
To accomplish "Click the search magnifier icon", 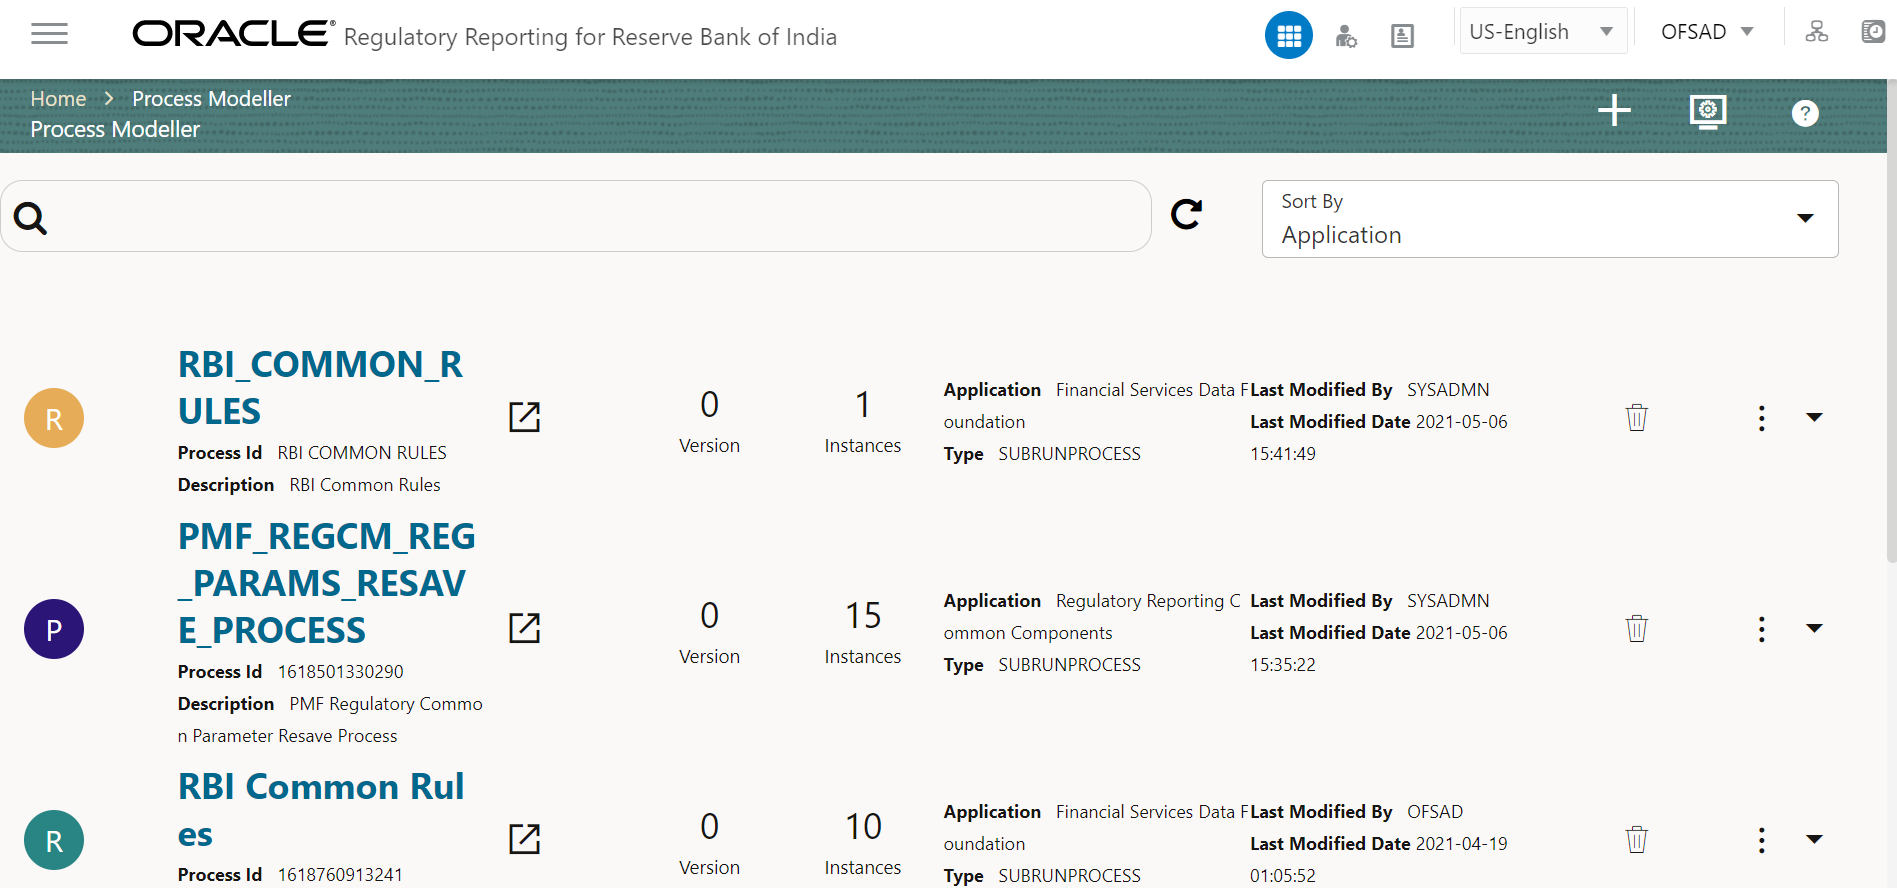I will 31,218.
